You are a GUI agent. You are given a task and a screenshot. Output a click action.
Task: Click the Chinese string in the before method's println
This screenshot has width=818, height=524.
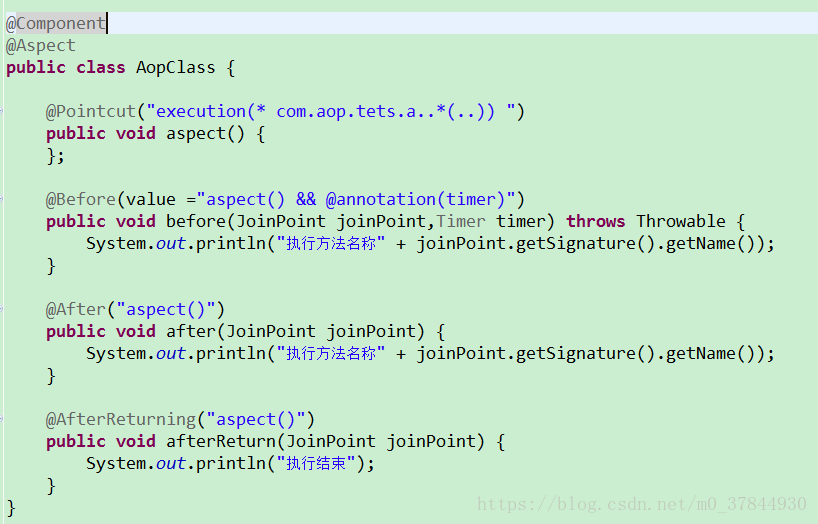click(x=331, y=244)
